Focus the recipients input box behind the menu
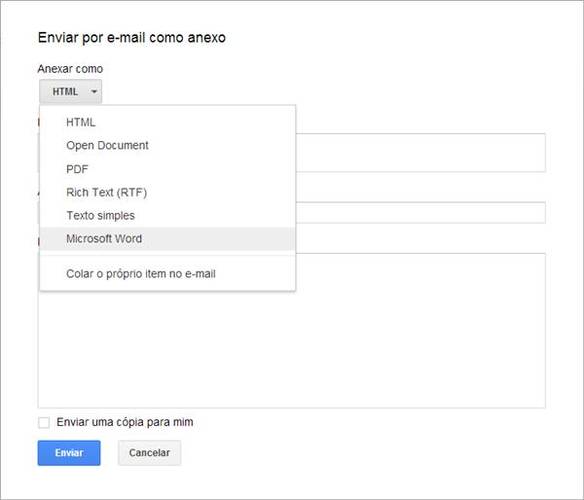Viewport: 584px width, 500px height. coord(420,152)
